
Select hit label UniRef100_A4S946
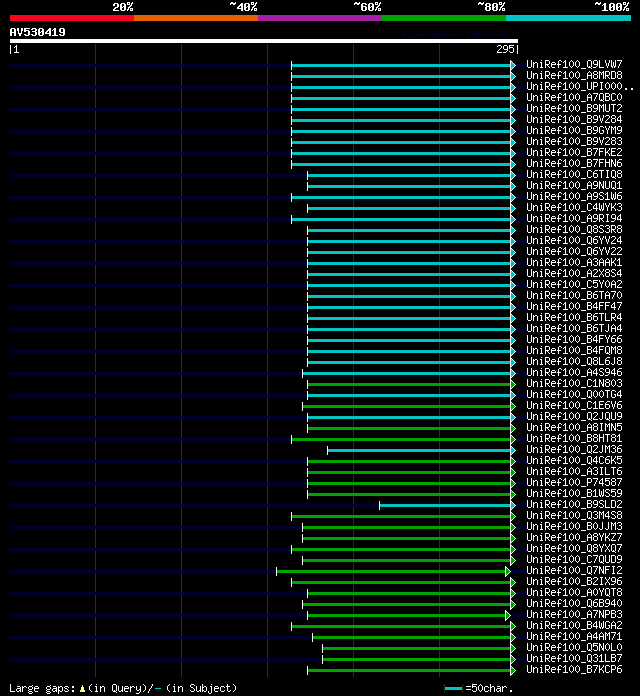click(x=574, y=372)
